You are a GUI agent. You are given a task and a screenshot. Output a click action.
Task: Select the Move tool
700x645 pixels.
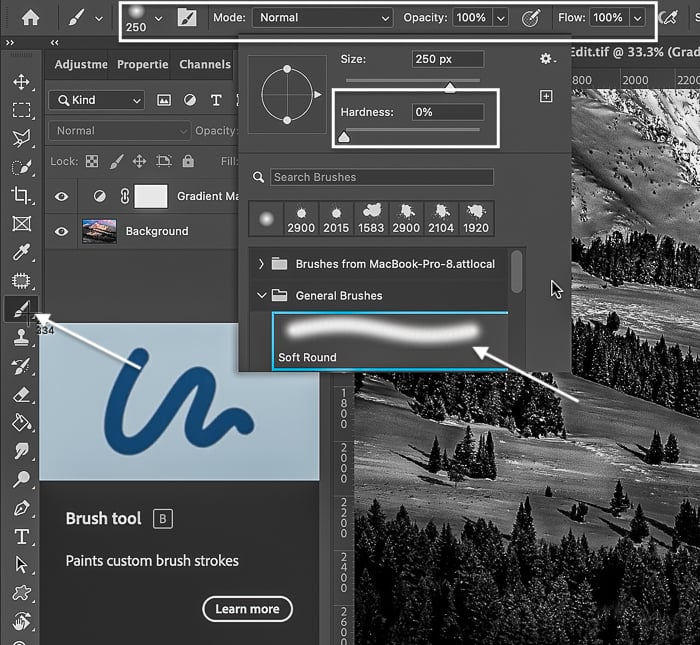[21, 82]
